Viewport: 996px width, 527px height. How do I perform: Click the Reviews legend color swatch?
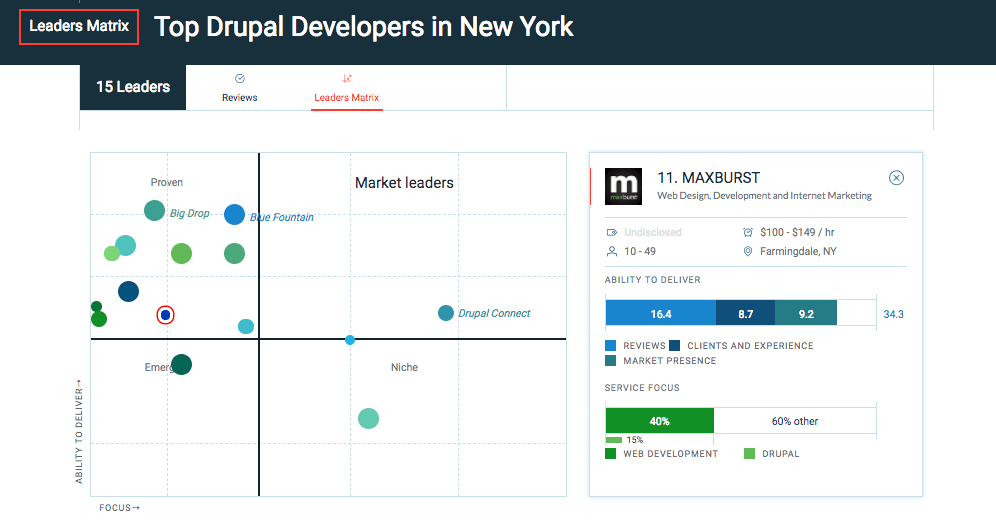610,345
